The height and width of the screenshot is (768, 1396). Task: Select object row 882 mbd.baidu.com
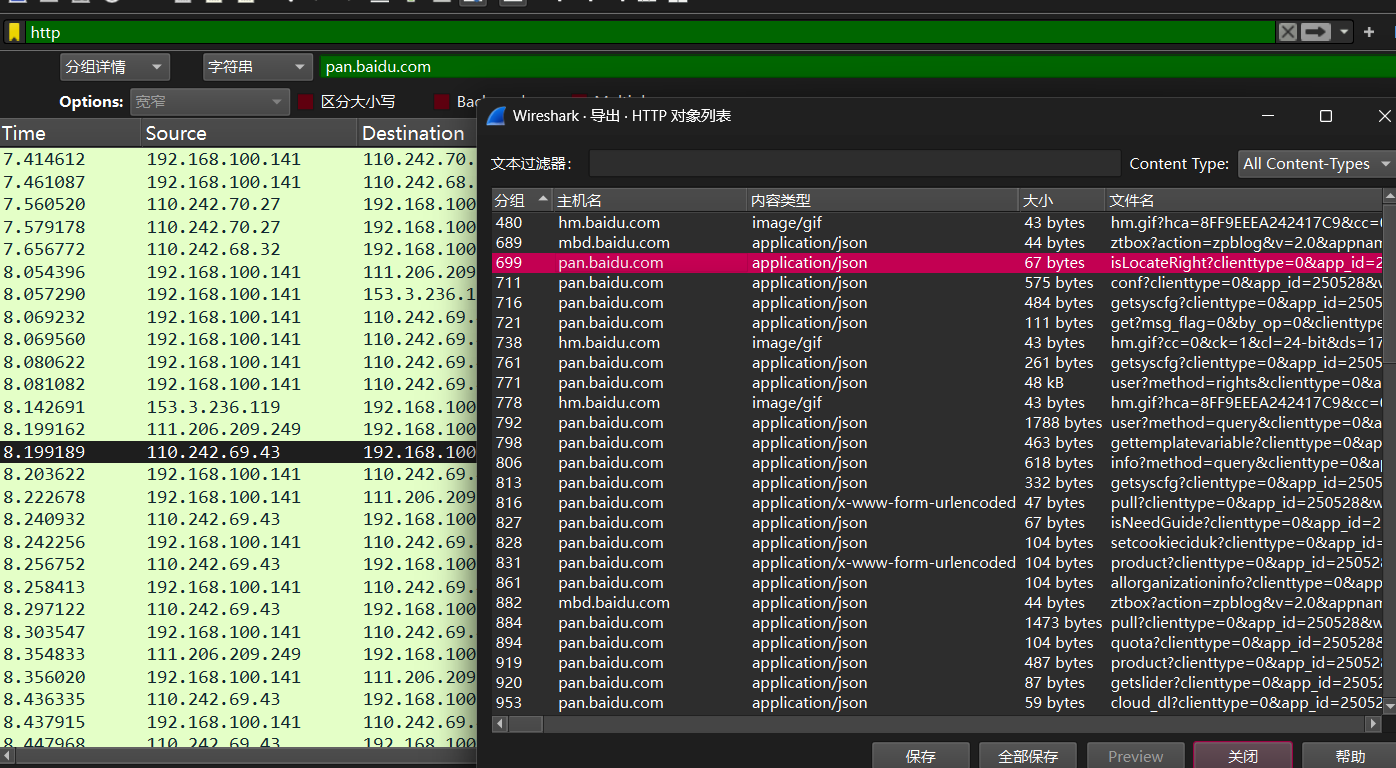pos(936,602)
